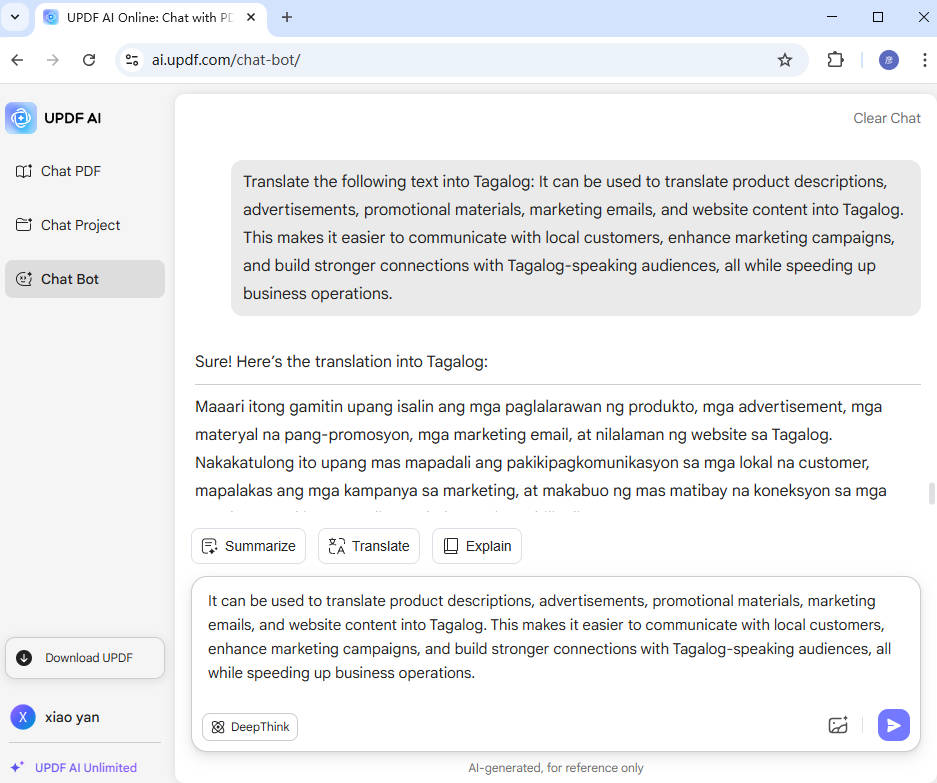Open Chrome profile avatar
Screen dimensions: 937x783
(x=889, y=60)
